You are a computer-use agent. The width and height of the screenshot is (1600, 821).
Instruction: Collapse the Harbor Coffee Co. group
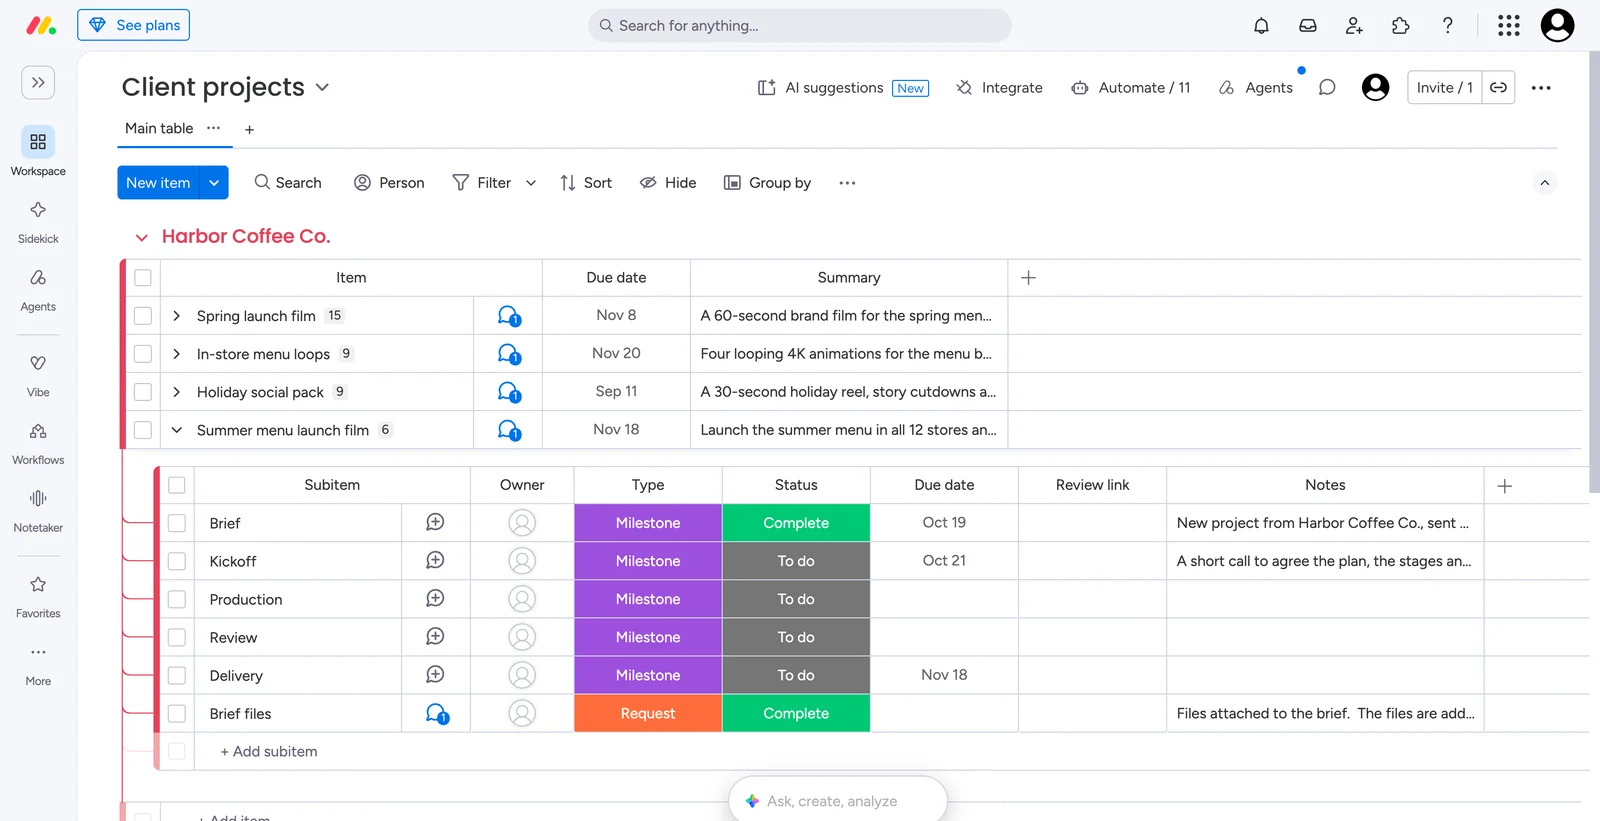[x=142, y=237]
